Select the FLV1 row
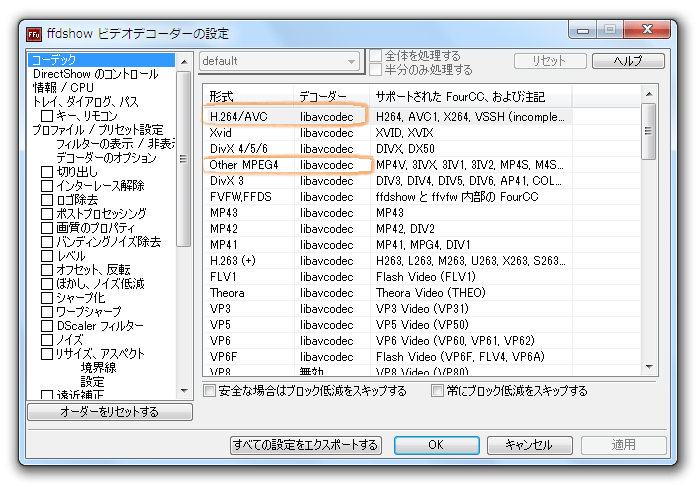 pyautogui.click(x=387, y=277)
